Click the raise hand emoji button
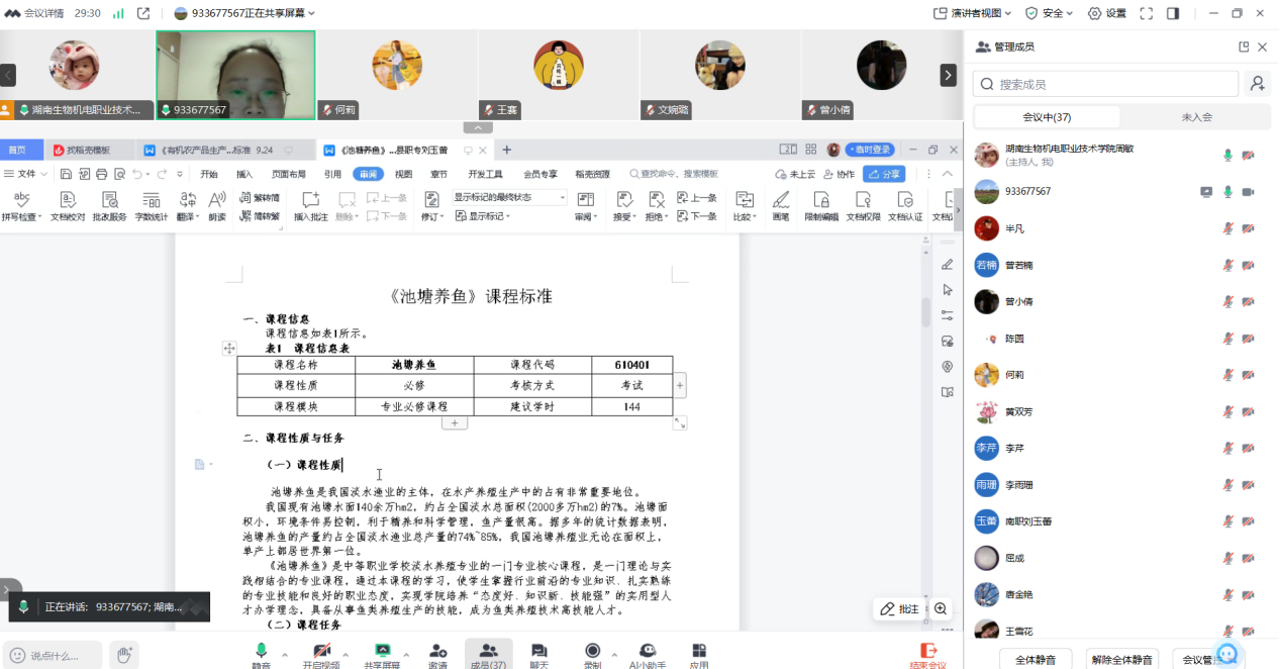The width and height of the screenshot is (1280, 669). pos(124,655)
